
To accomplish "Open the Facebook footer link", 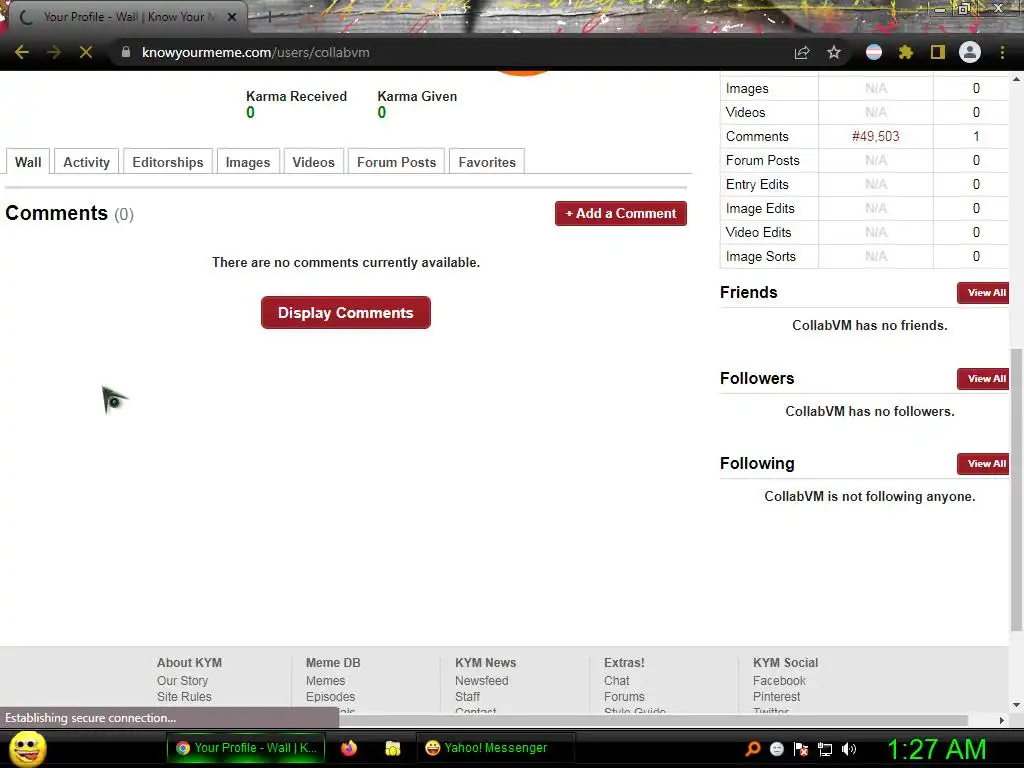I will (779, 680).
